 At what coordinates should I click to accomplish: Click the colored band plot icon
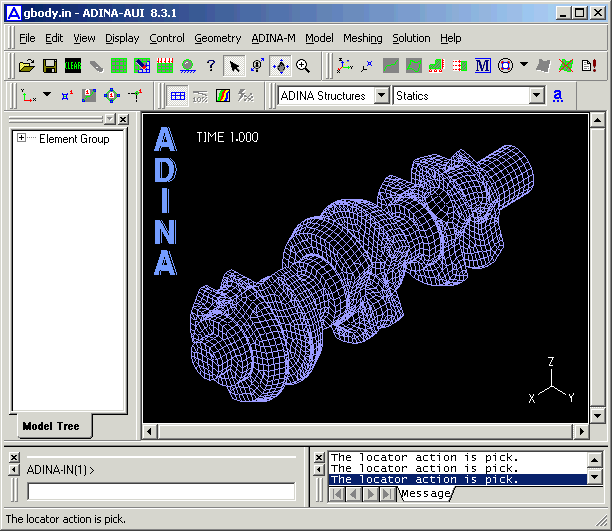point(223,96)
